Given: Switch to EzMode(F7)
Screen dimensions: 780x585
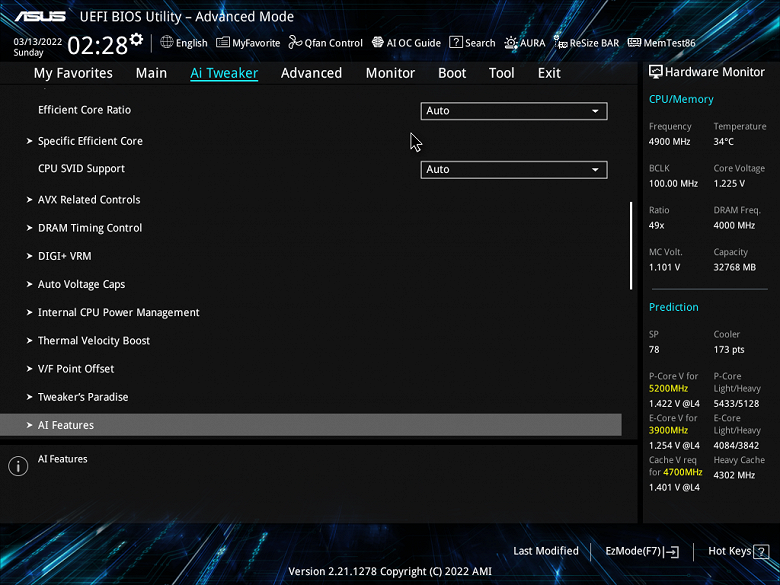Looking at the screenshot, I should pos(642,551).
